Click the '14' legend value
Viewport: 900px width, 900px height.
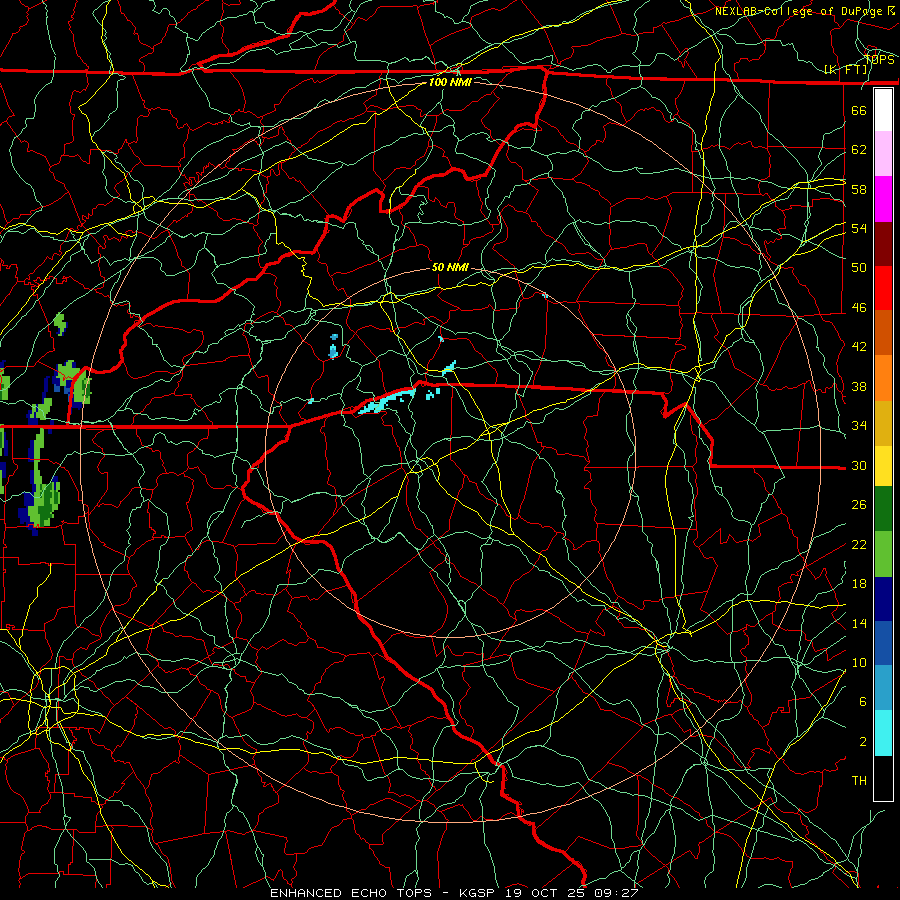pyautogui.click(x=859, y=623)
